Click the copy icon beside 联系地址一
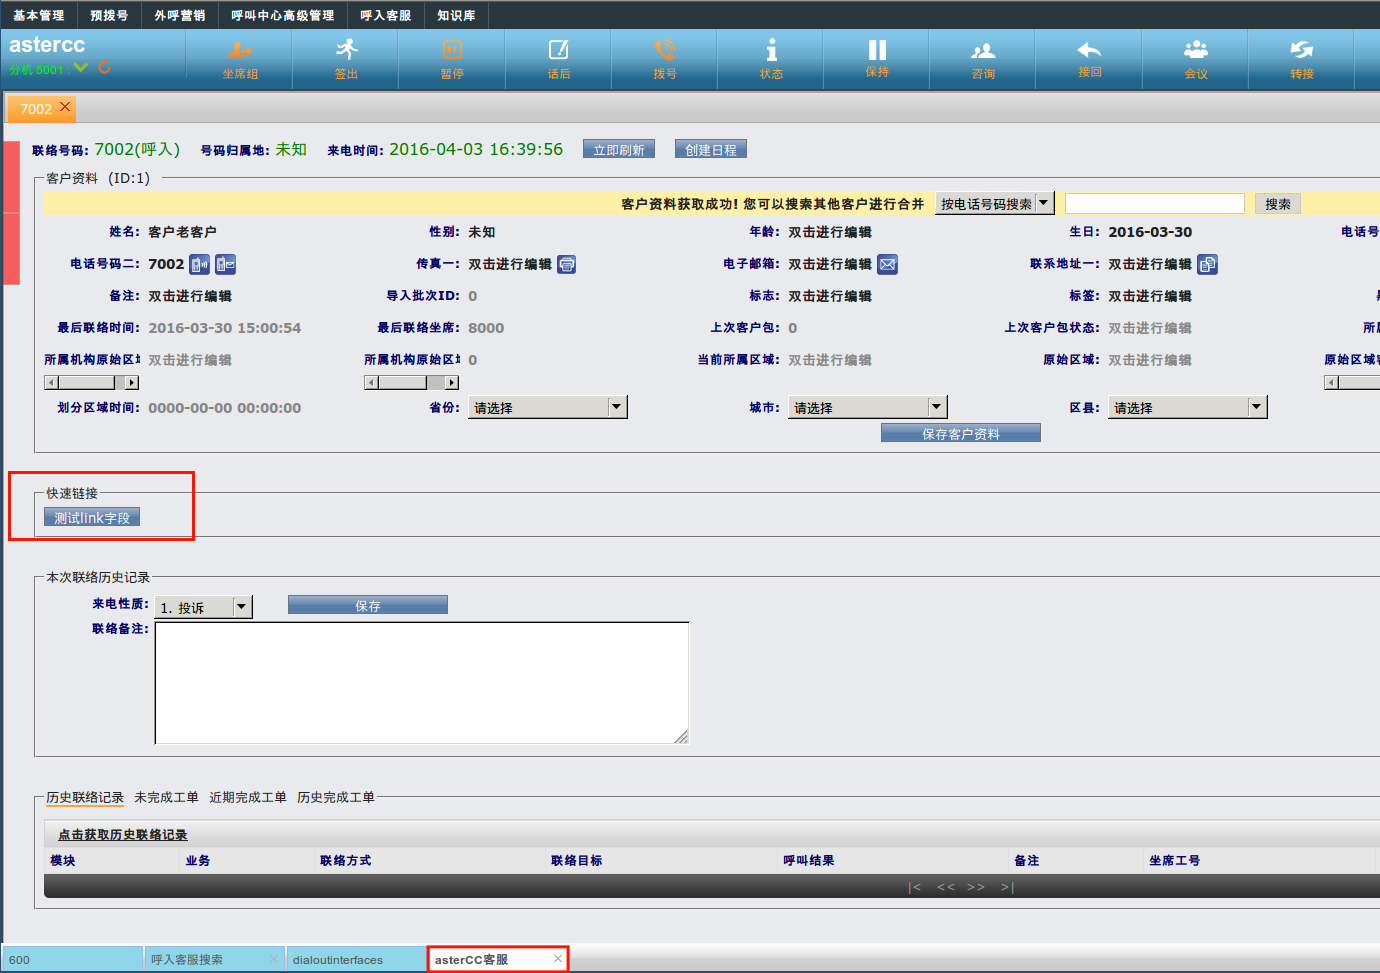 pos(1208,264)
